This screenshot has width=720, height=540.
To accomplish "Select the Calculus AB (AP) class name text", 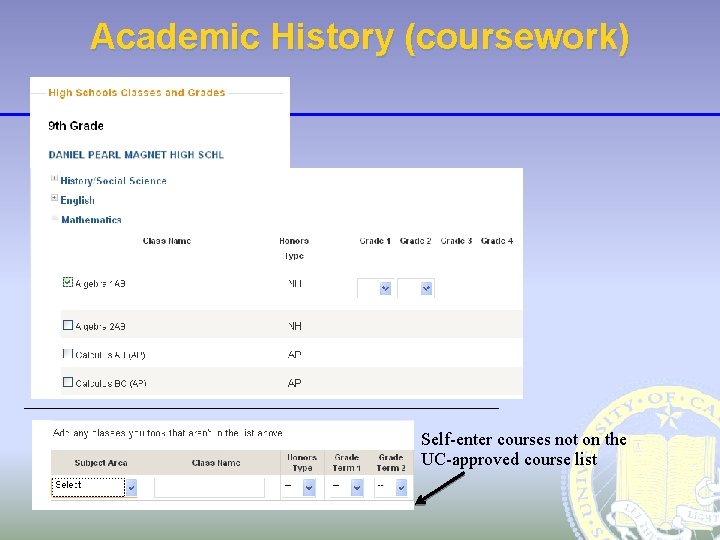I will click(110, 355).
